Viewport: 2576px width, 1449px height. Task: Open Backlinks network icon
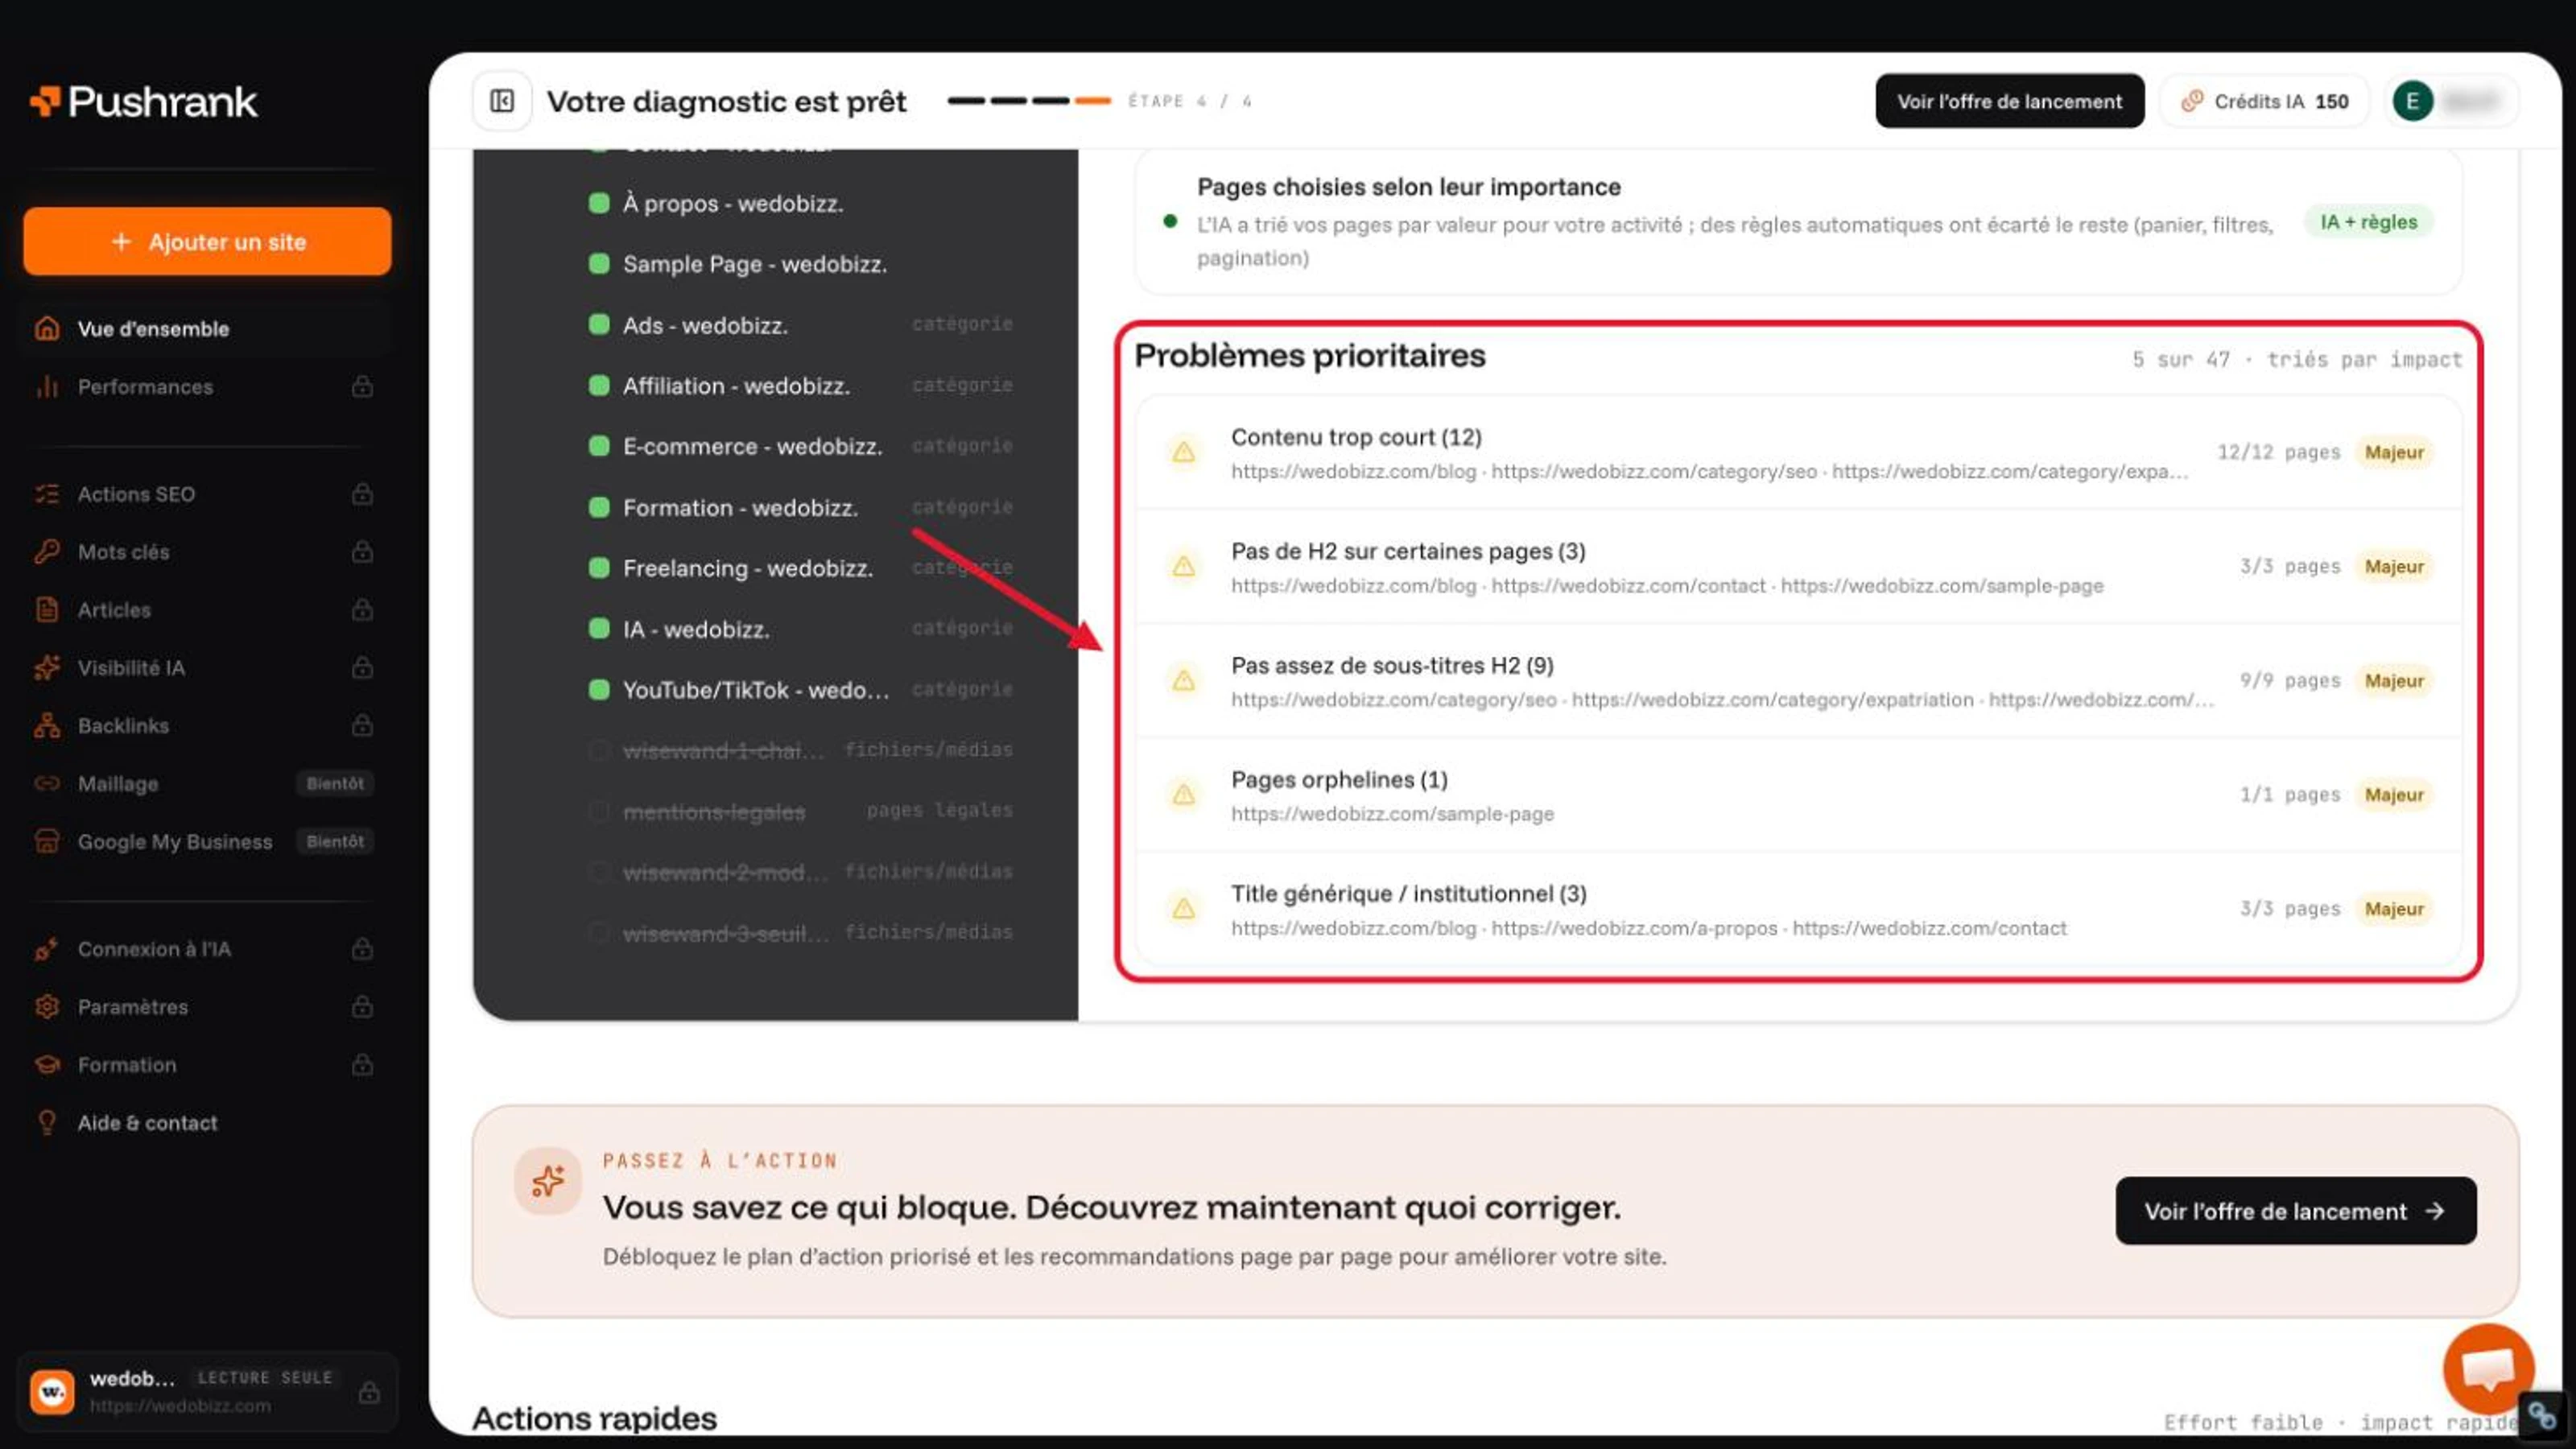(47, 725)
